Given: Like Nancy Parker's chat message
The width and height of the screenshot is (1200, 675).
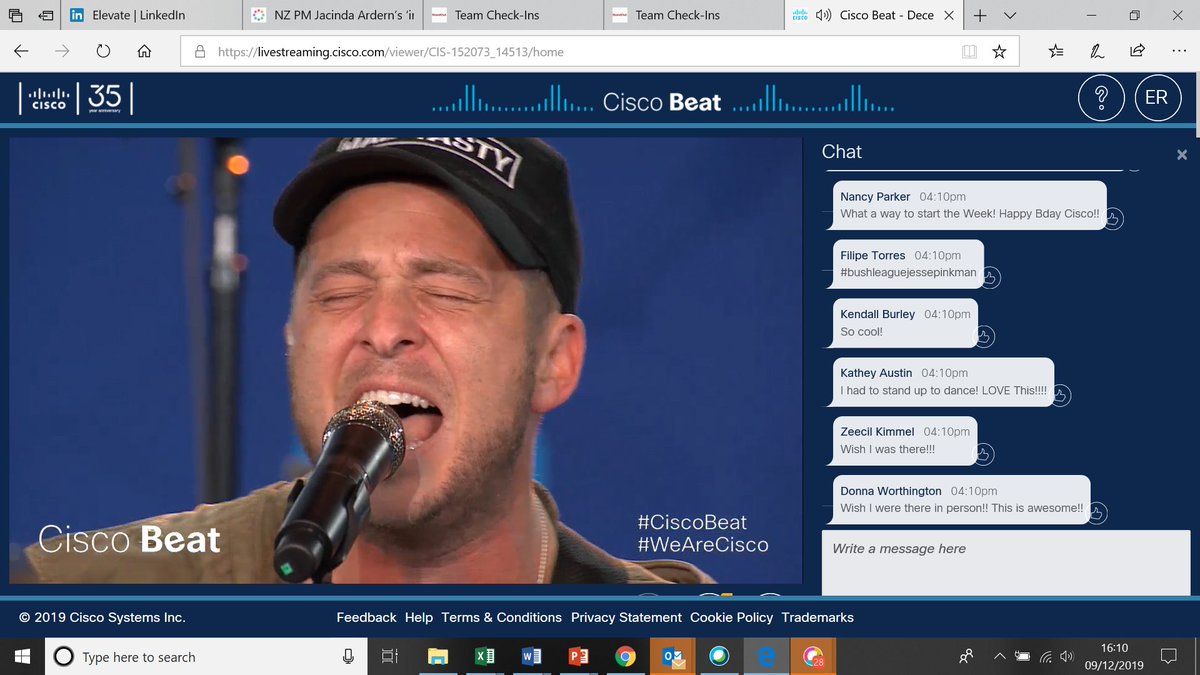Looking at the screenshot, I should point(1113,218).
